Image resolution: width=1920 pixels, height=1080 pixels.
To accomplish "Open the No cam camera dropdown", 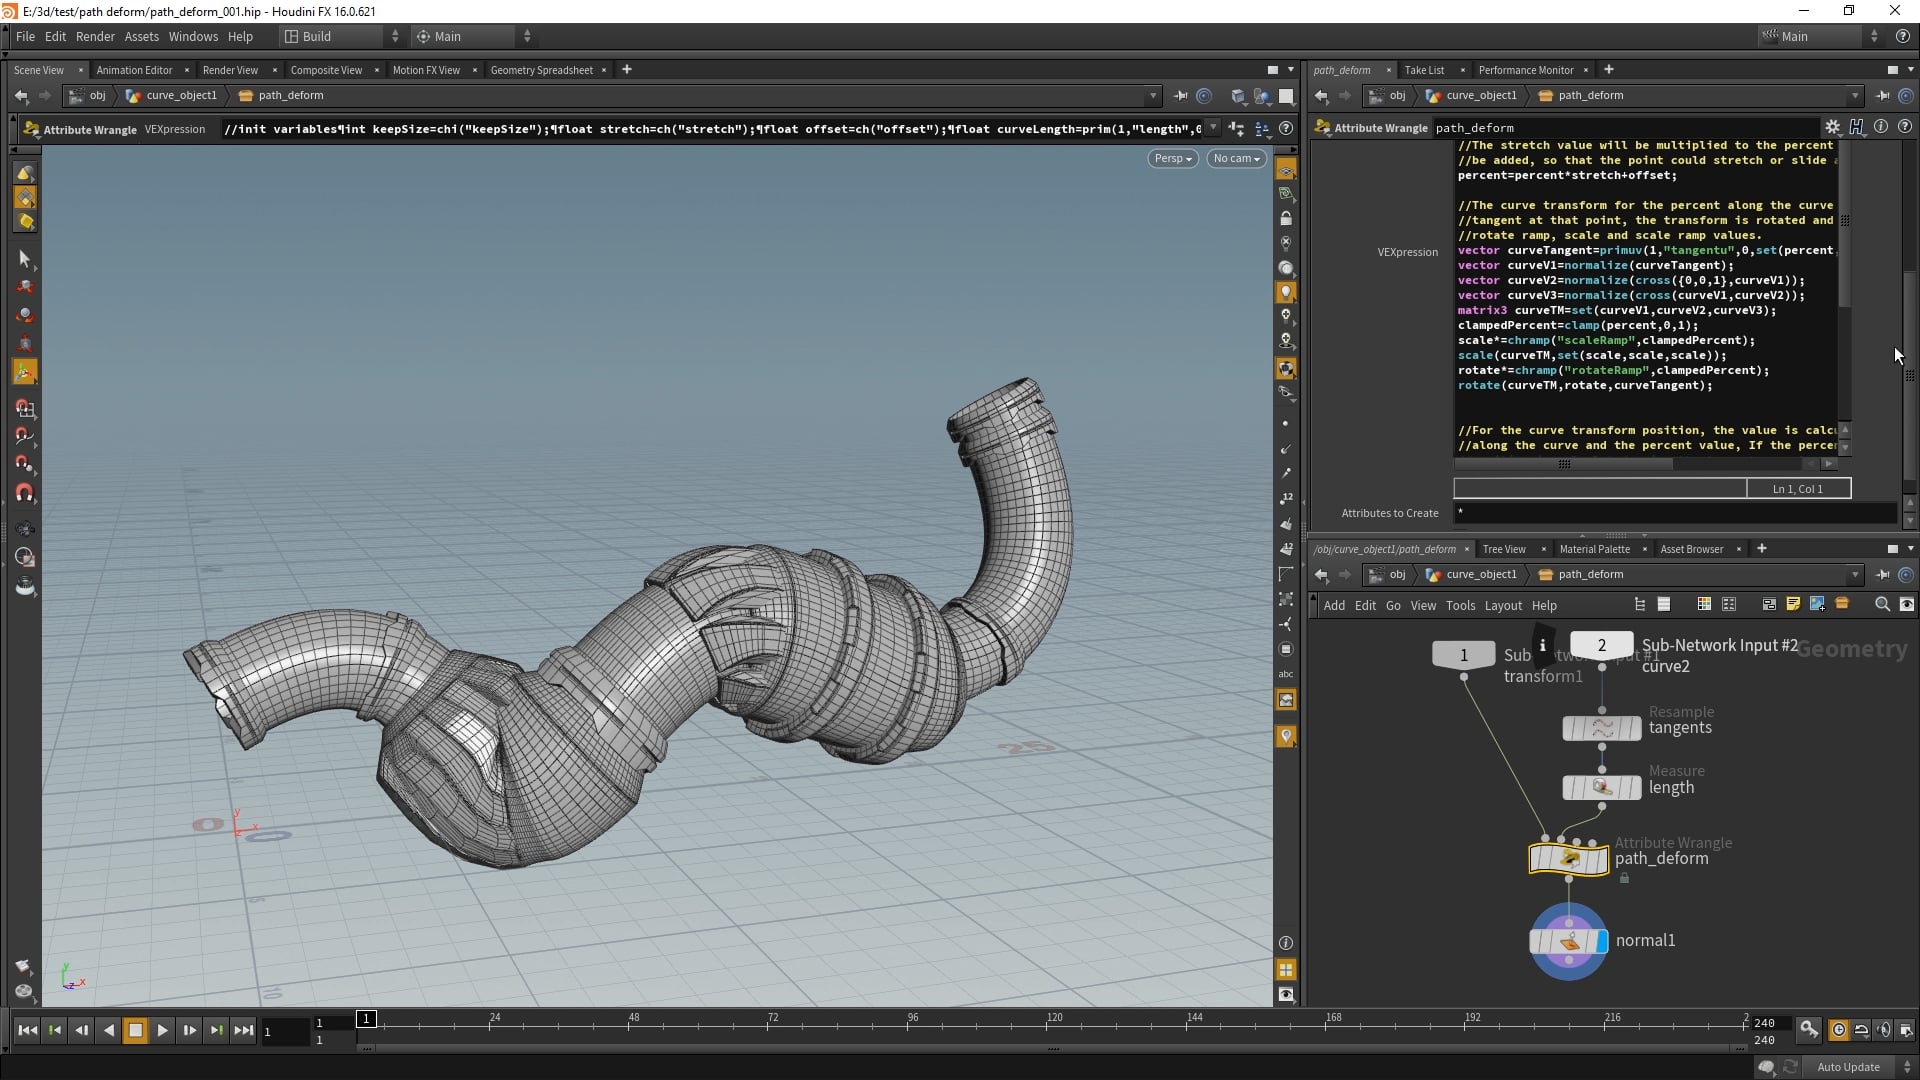I will tap(1236, 158).
